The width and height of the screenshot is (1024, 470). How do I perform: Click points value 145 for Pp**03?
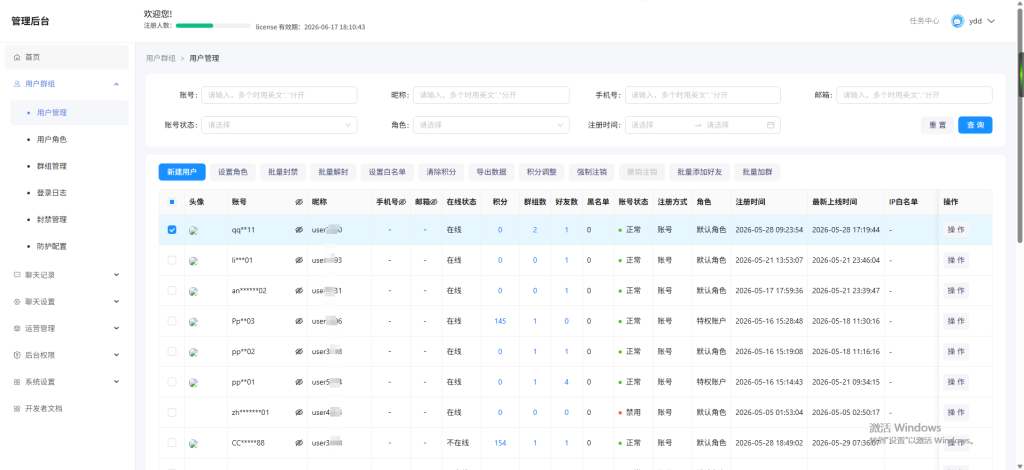click(500, 321)
